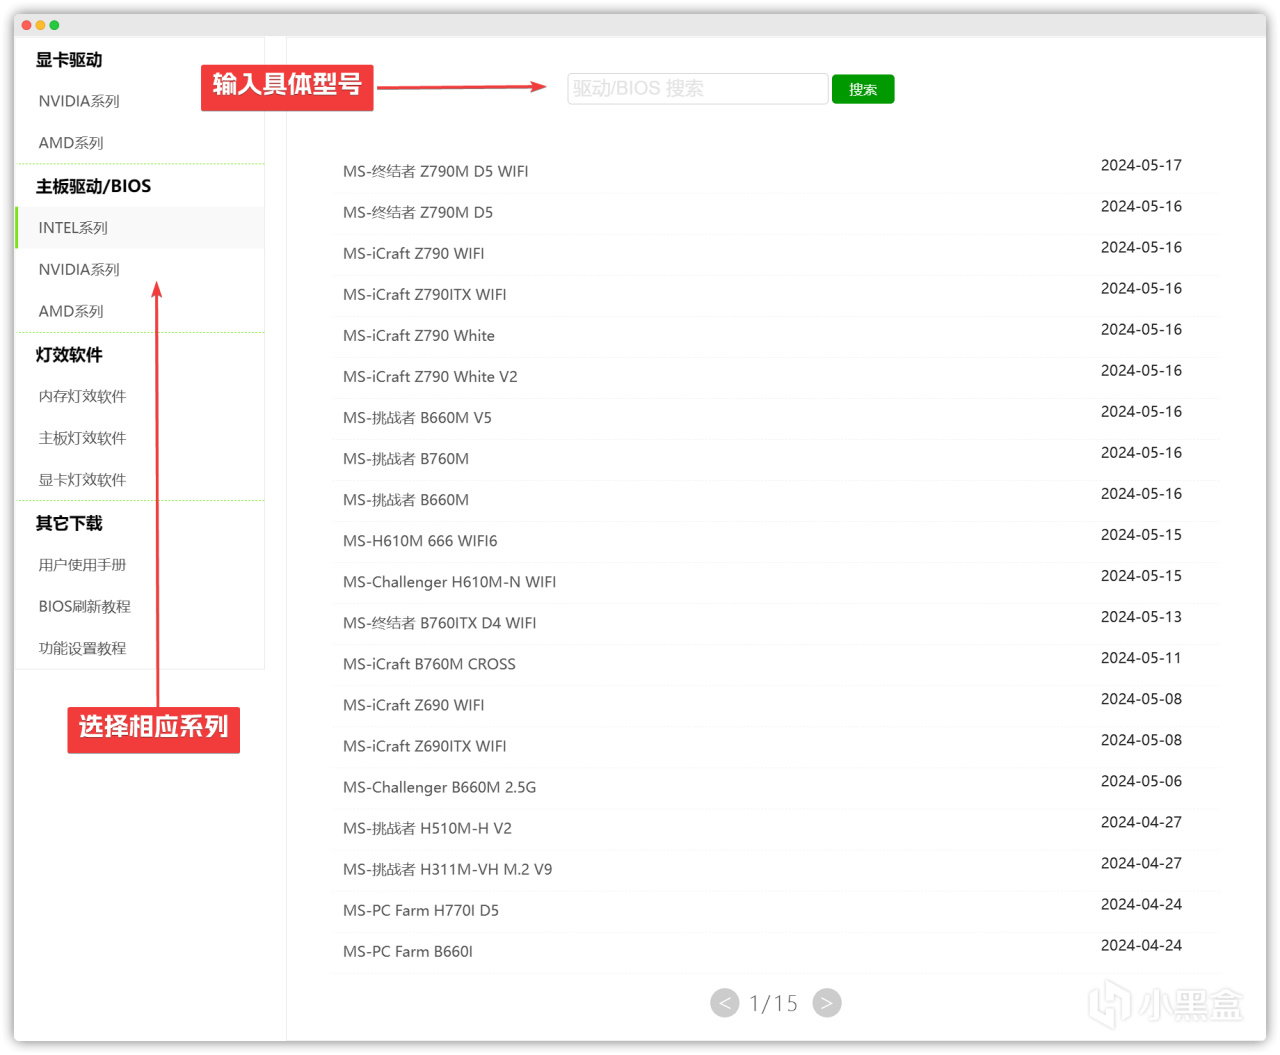This screenshot has width=1280, height=1055.
Task: Close the window with the red button
Action: coord(27,25)
